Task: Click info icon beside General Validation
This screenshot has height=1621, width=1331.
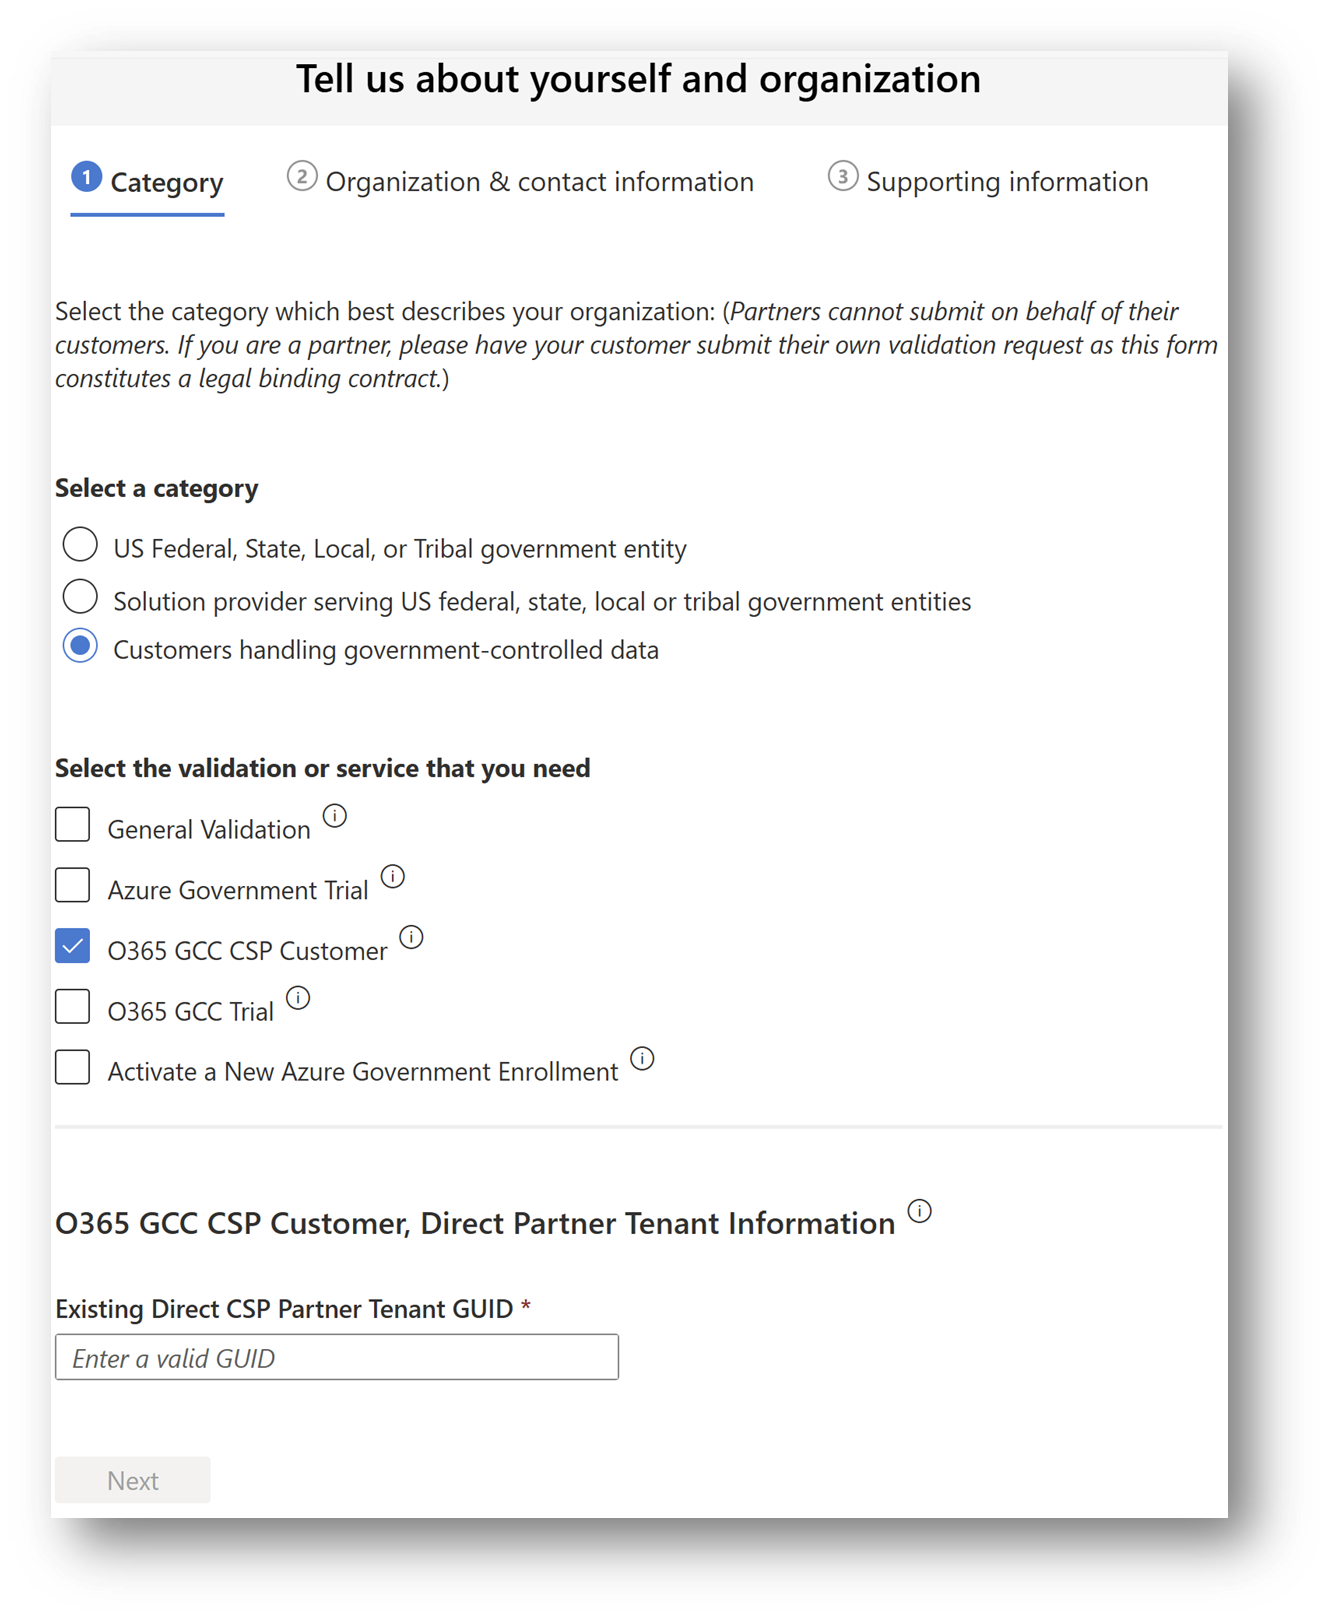Action: (335, 816)
